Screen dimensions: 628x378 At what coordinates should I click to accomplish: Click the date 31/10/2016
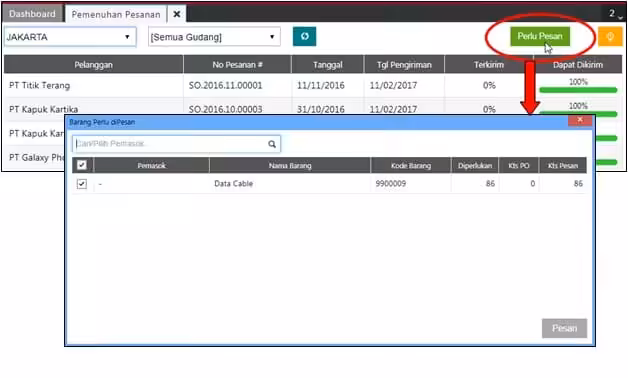coord(320,109)
